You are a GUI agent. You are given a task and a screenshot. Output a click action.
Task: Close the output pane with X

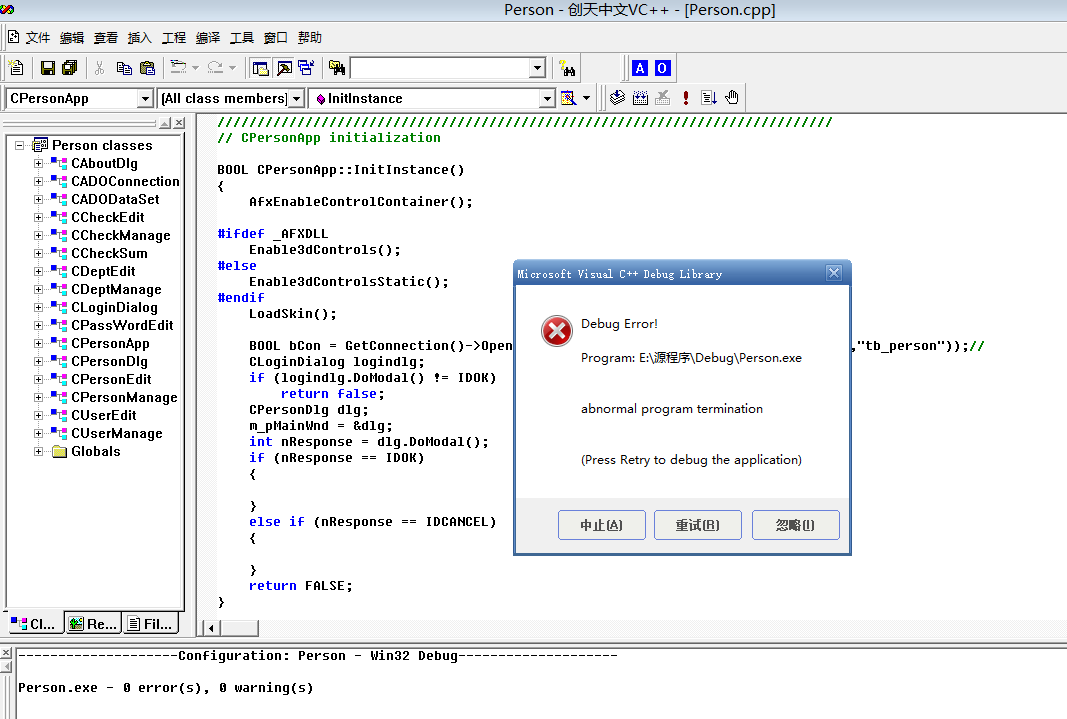pos(6,653)
